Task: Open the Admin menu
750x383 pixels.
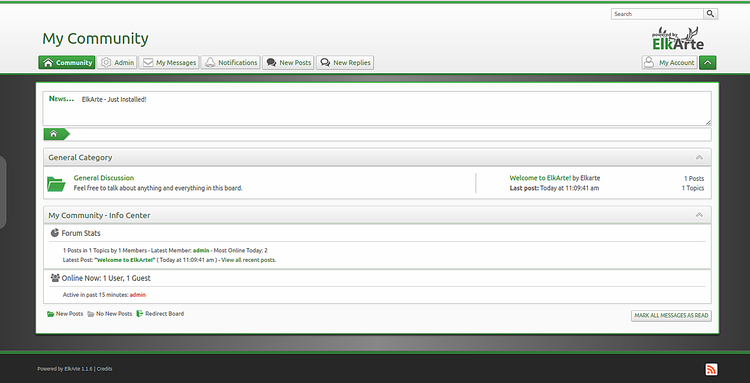Action: tap(117, 63)
